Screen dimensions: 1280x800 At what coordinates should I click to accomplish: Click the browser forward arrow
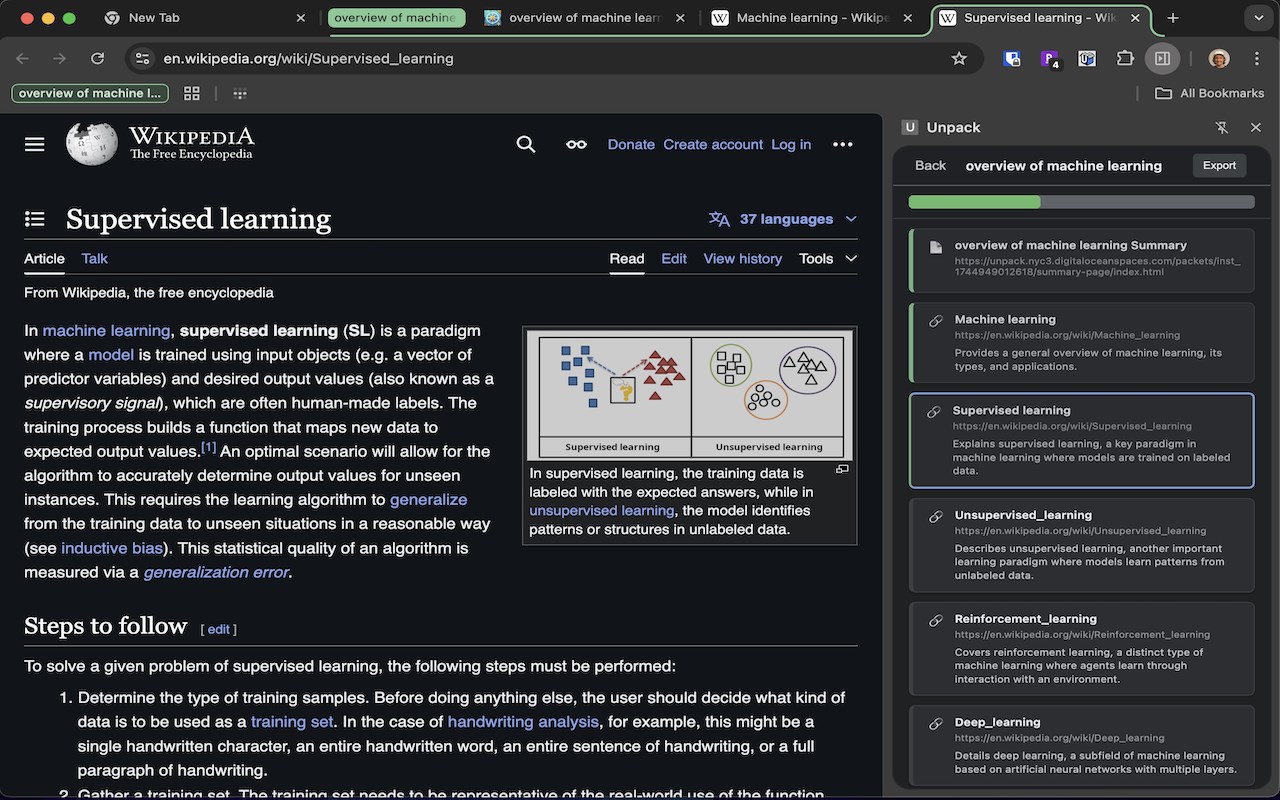click(x=60, y=58)
